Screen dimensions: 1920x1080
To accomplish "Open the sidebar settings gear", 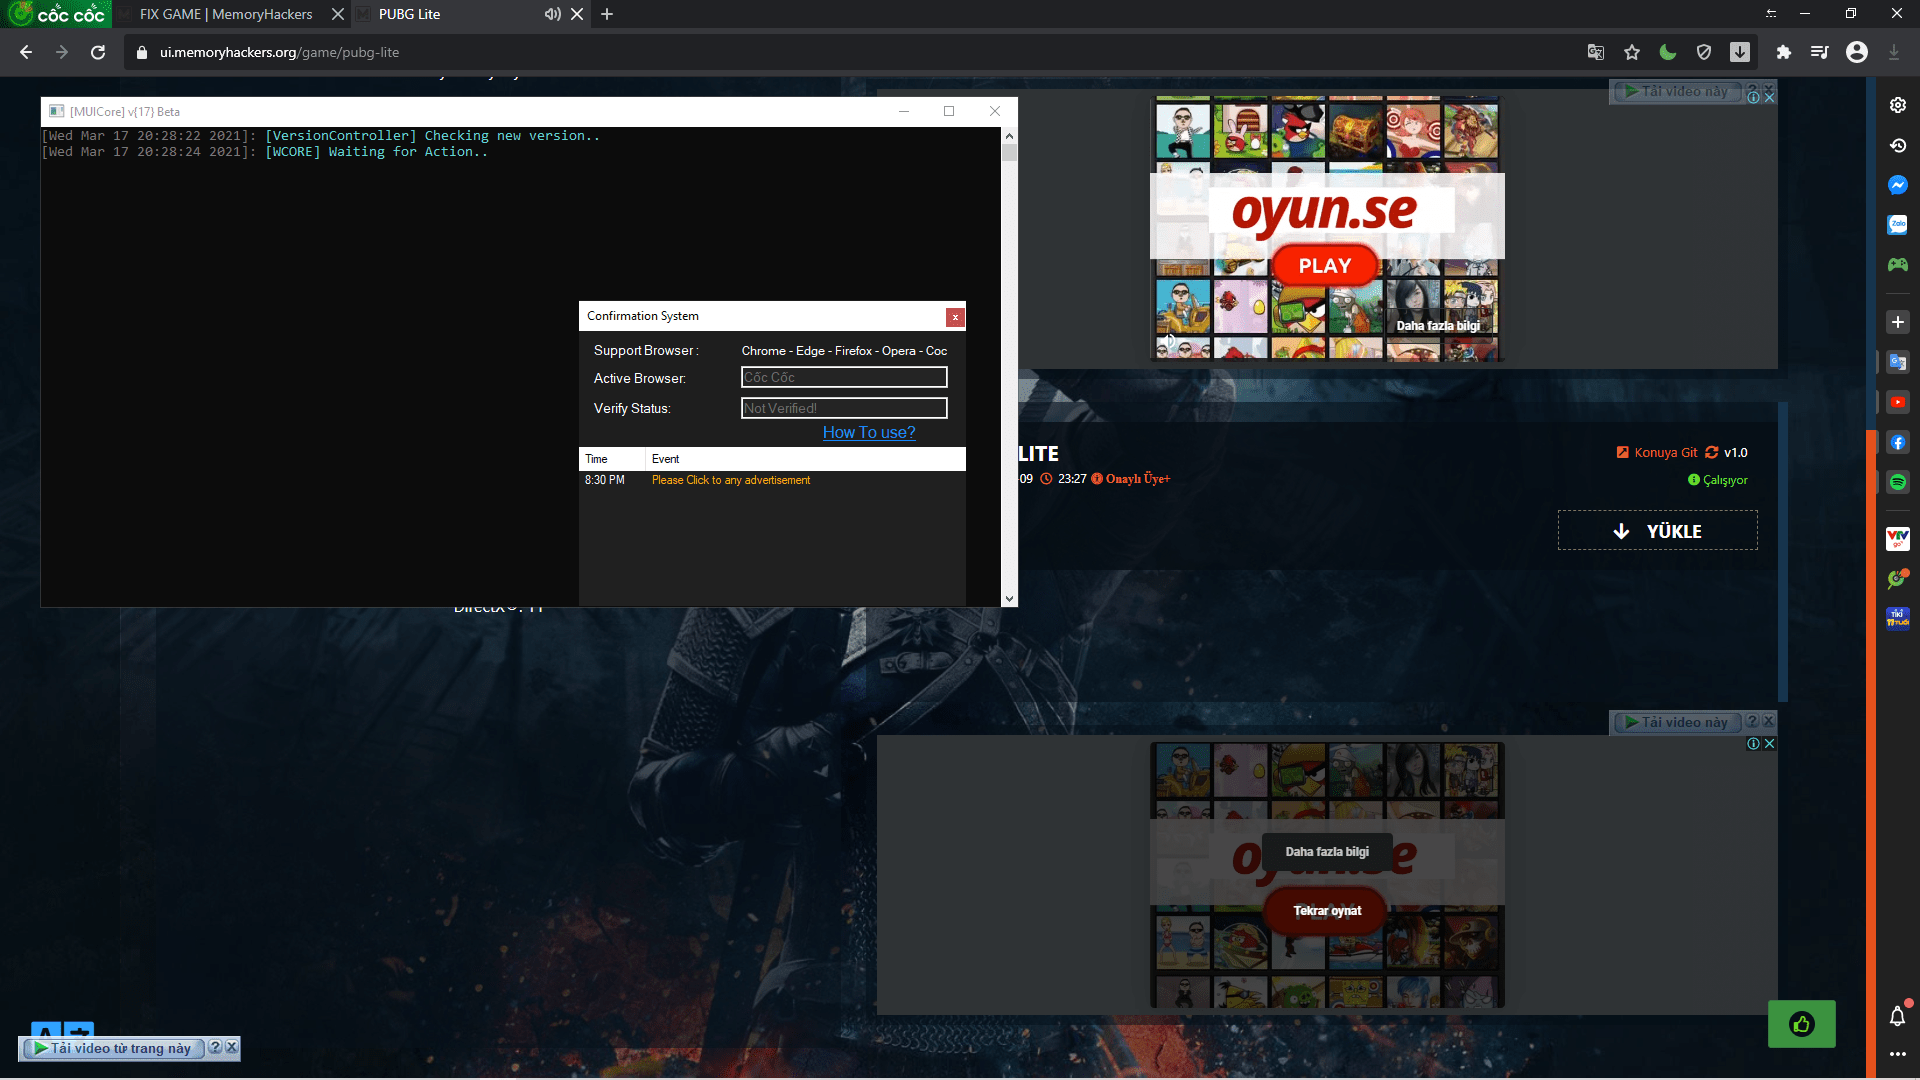I will tap(1898, 105).
